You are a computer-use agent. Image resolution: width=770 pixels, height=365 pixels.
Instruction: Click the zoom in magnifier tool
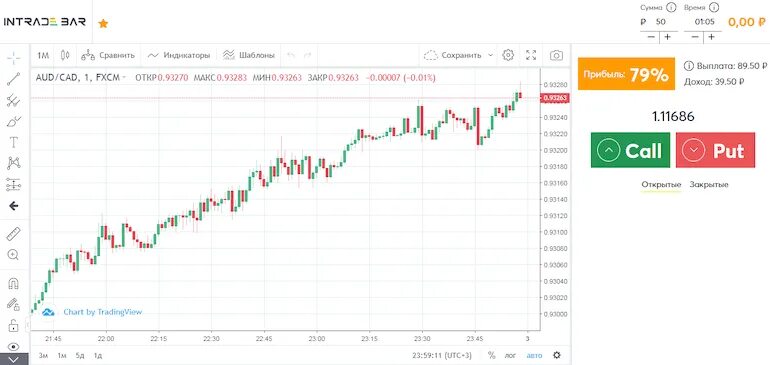click(x=14, y=254)
